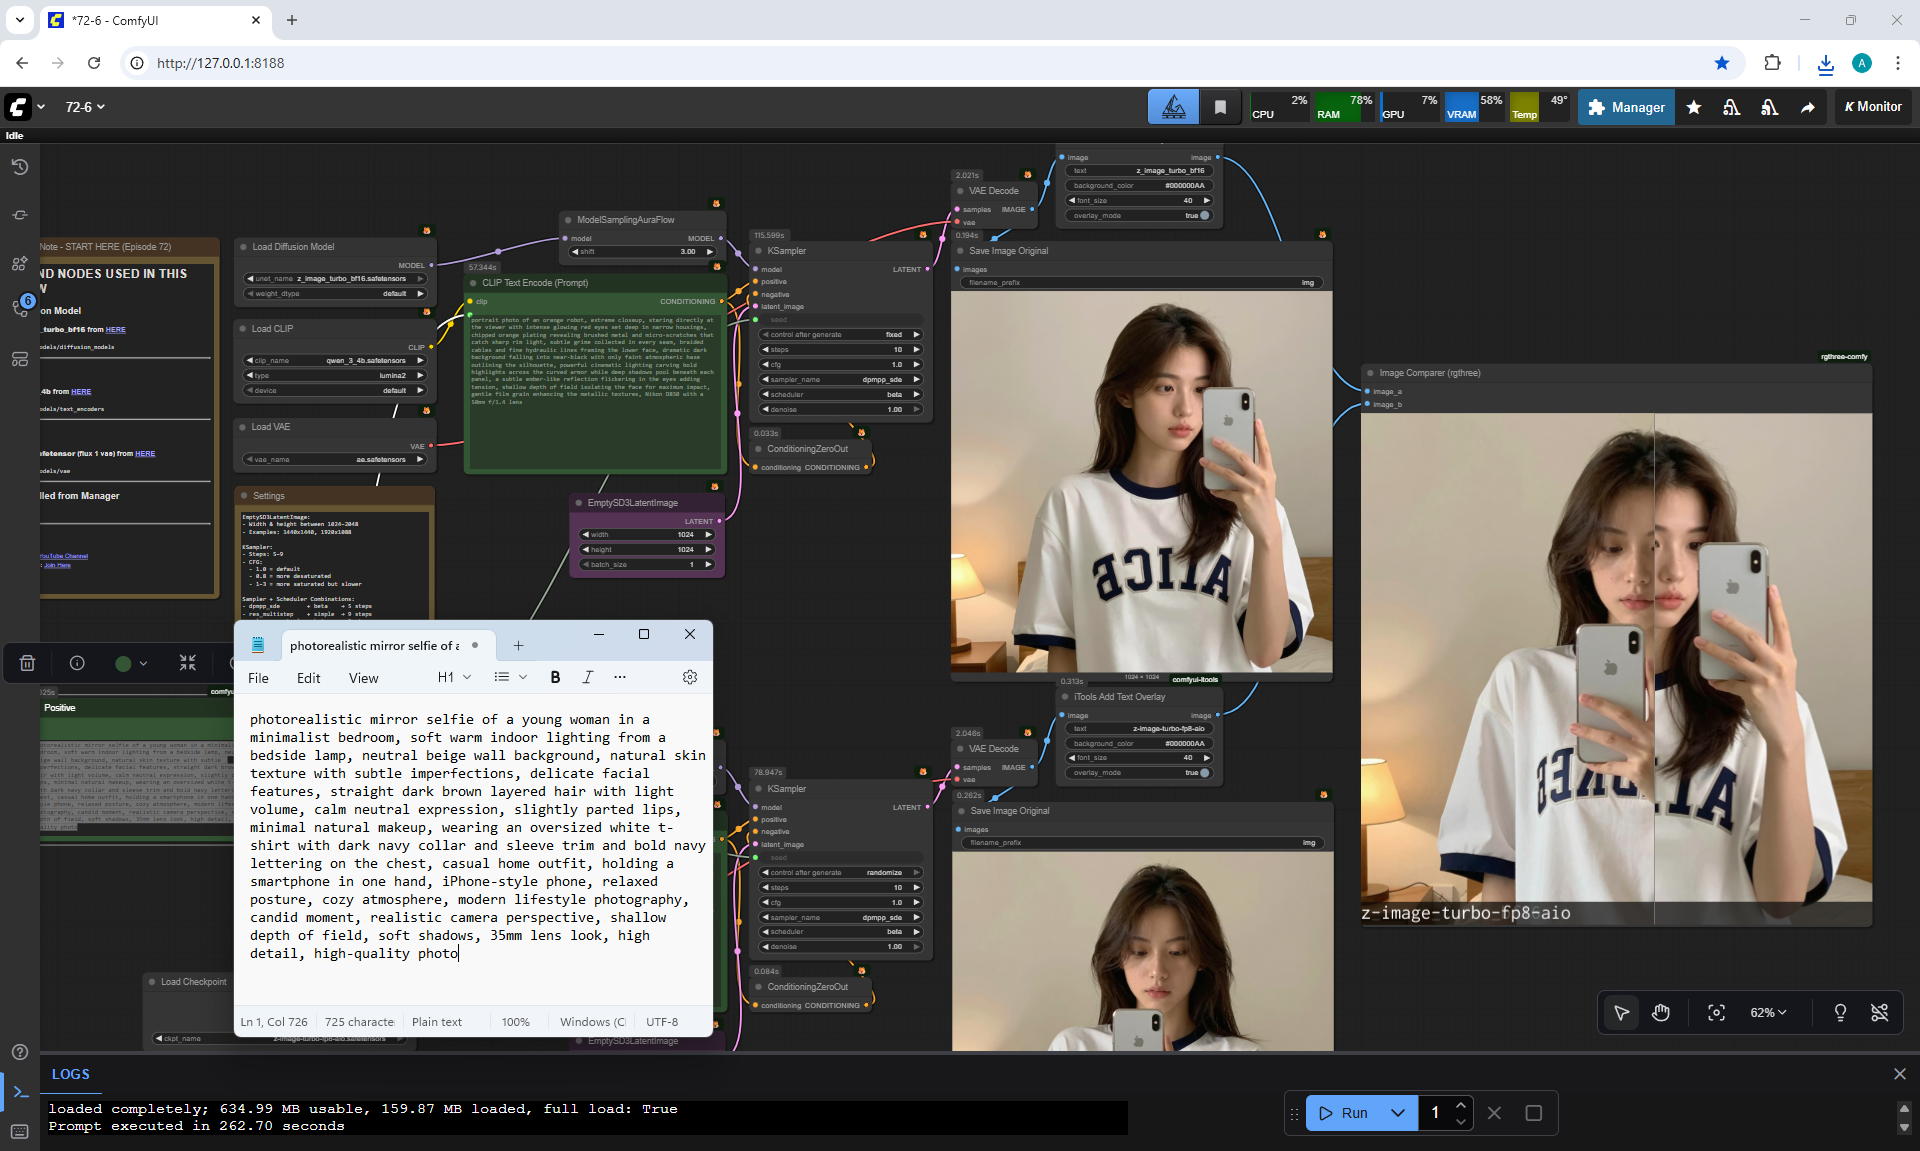Toggle overlay_mode switch on top text overlay node
This screenshot has height=1151, width=1920.
tap(1204, 215)
